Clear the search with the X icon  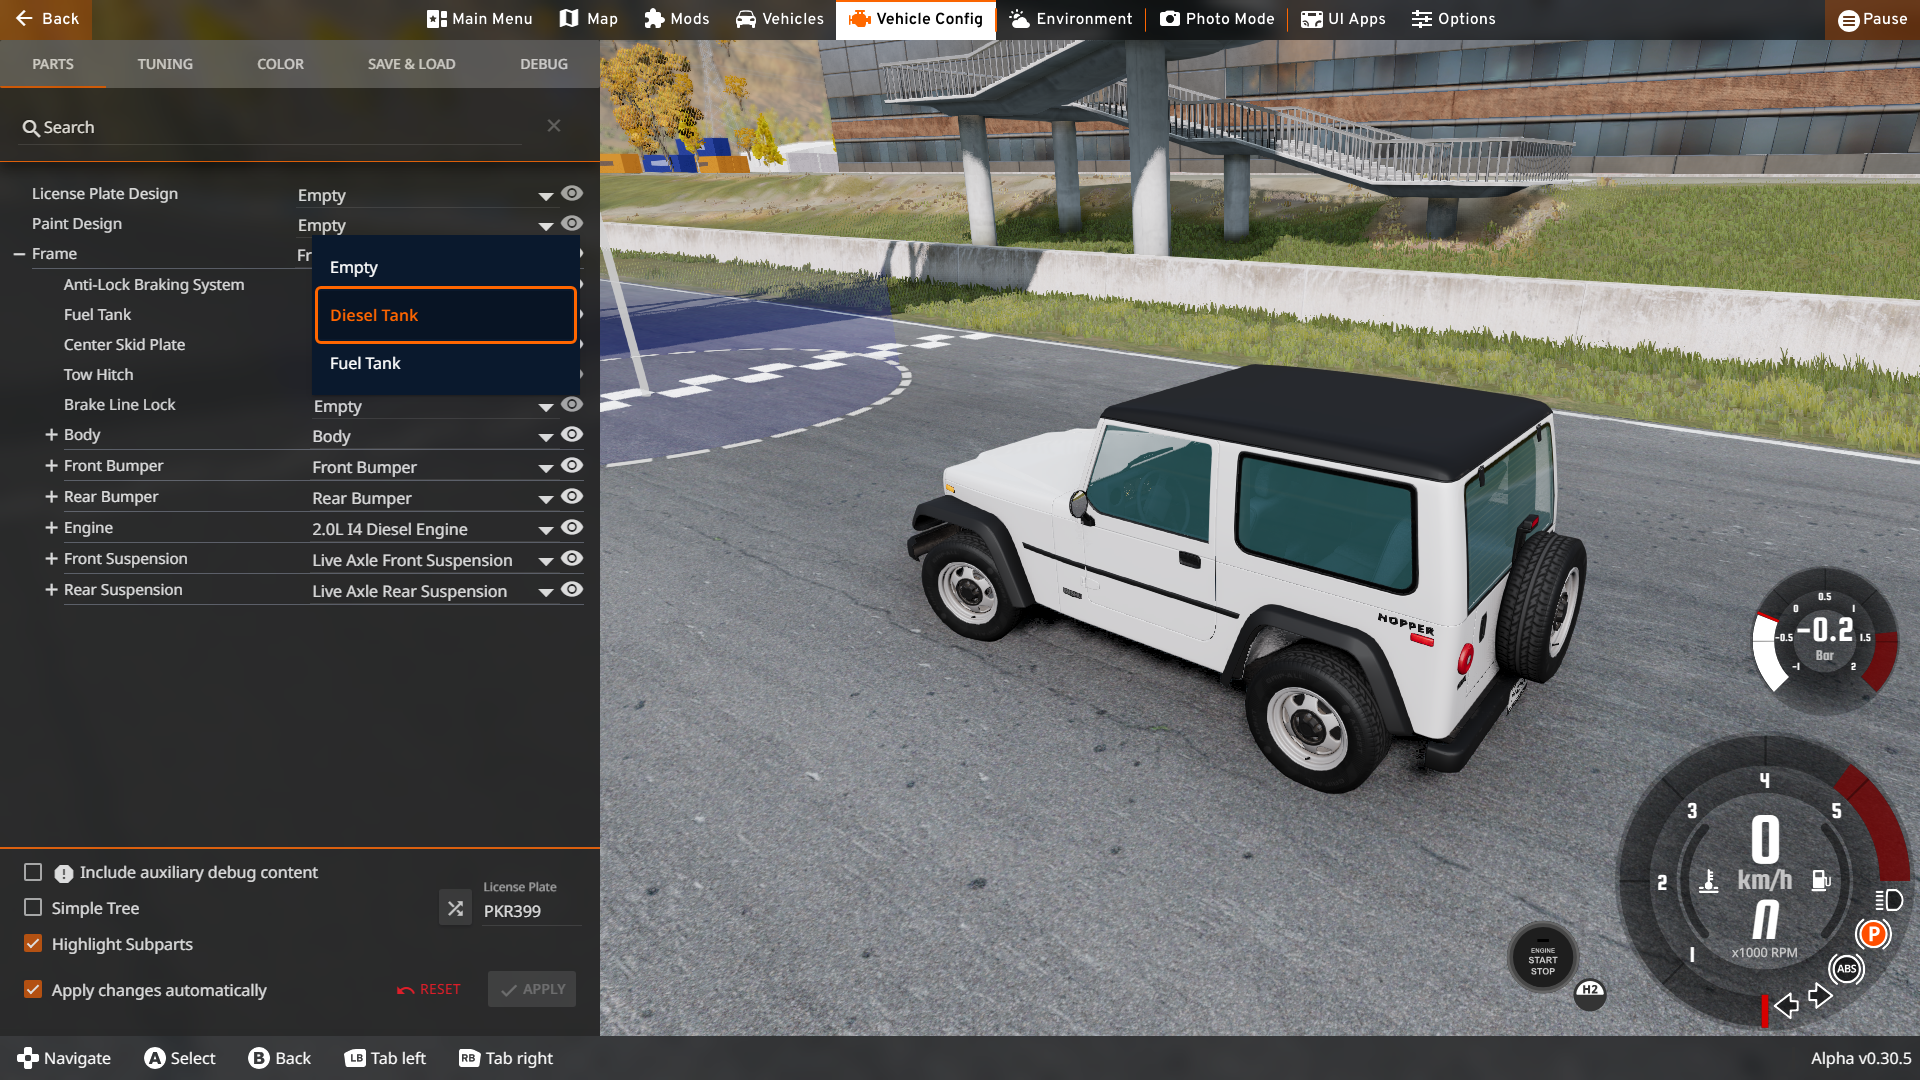tap(554, 126)
